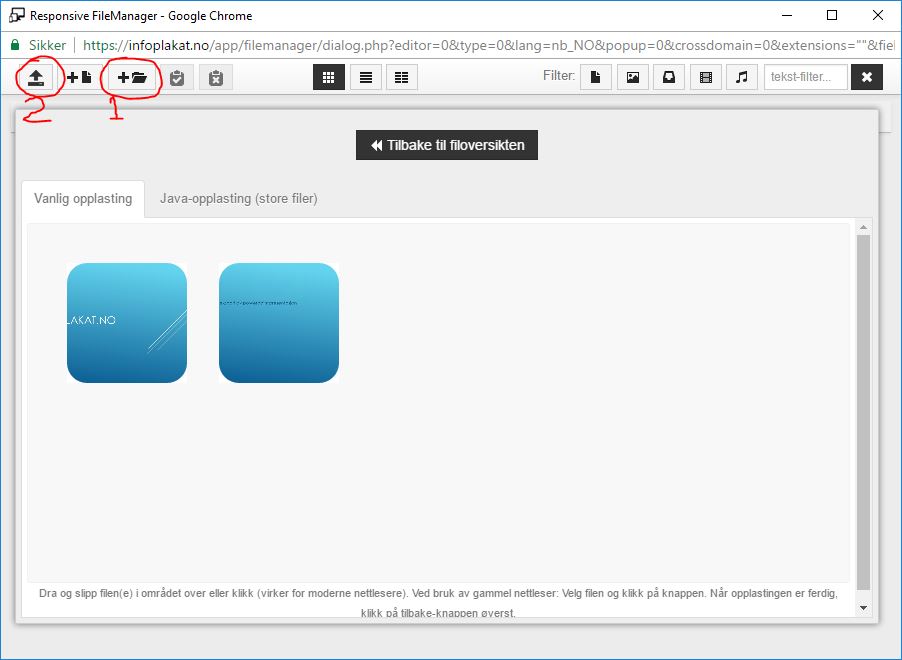This screenshot has height=660, width=902.
Task: Filter by archive files
Action: pyautogui.click(x=669, y=77)
